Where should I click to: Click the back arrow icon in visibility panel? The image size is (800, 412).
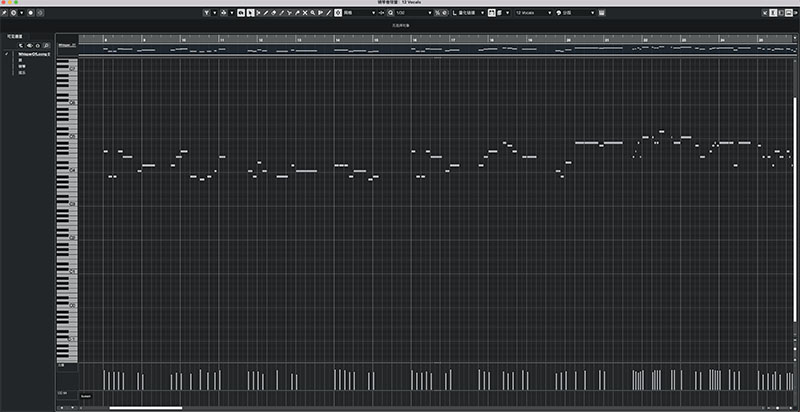point(21,45)
